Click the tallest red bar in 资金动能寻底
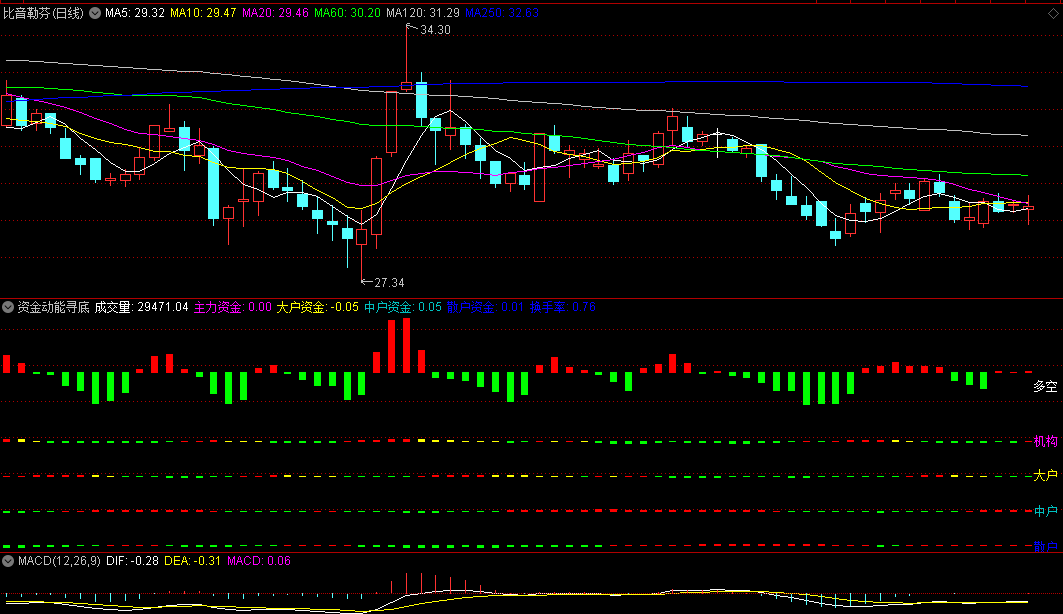The height and width of the screenshot is (614, 1063). (406, 346)
